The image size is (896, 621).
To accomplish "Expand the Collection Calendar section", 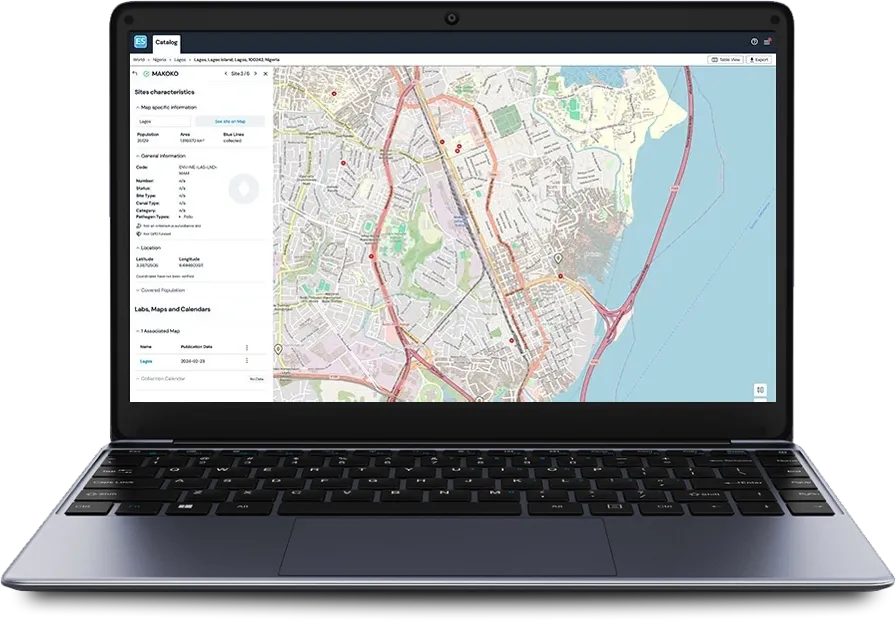I will pos(161,379).
